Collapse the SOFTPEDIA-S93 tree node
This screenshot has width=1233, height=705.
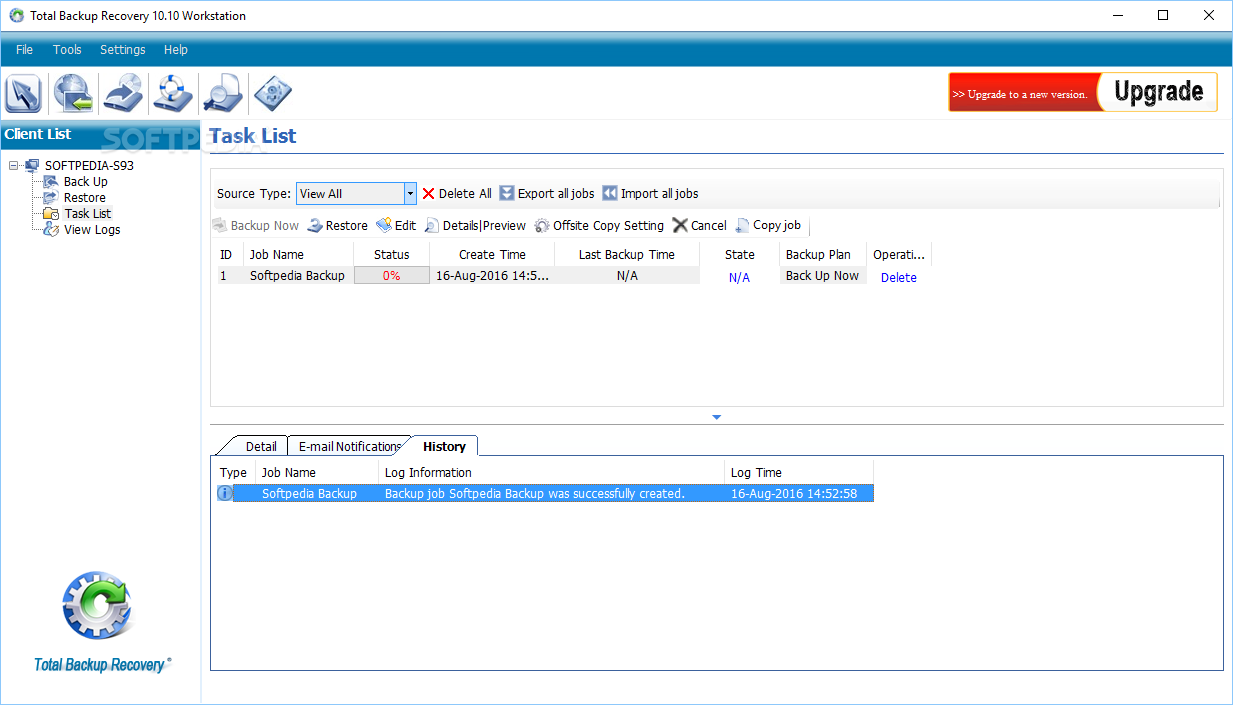pos(13,166)
